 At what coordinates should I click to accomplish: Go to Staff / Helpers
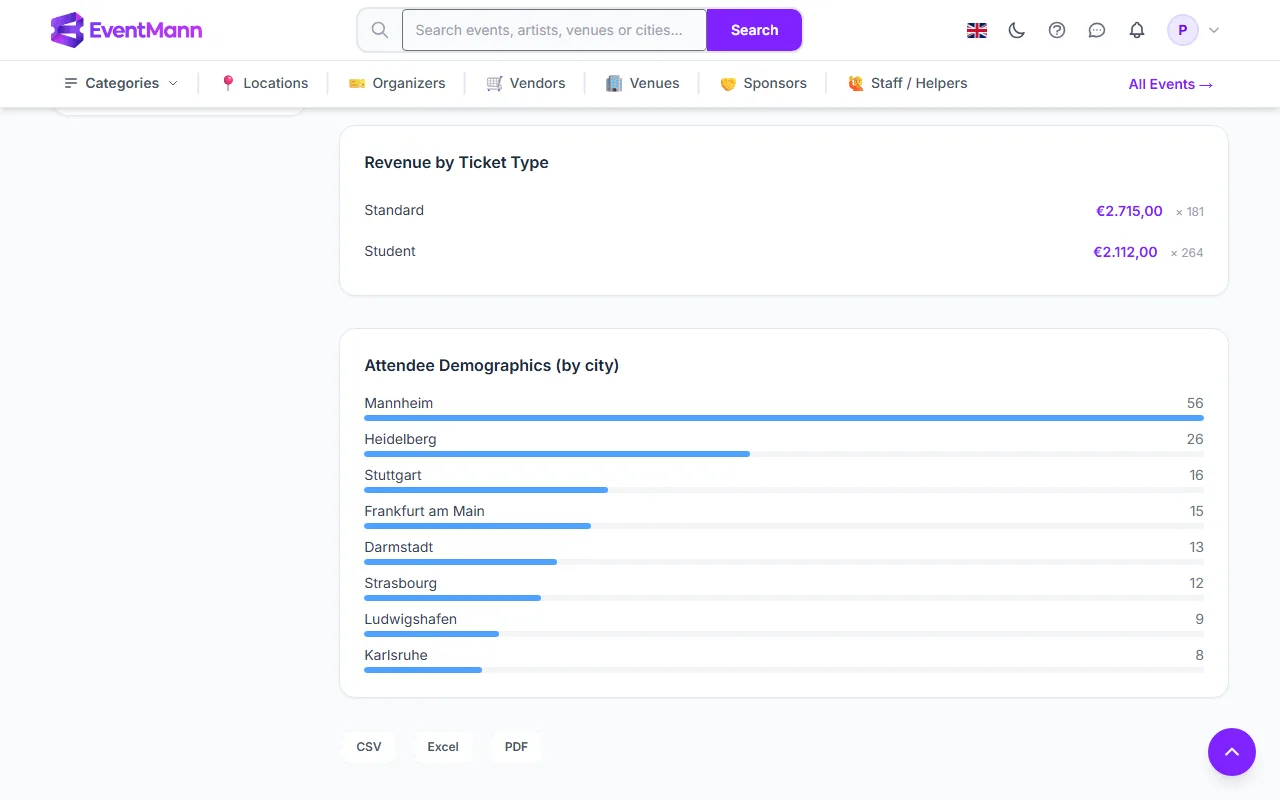907,83
